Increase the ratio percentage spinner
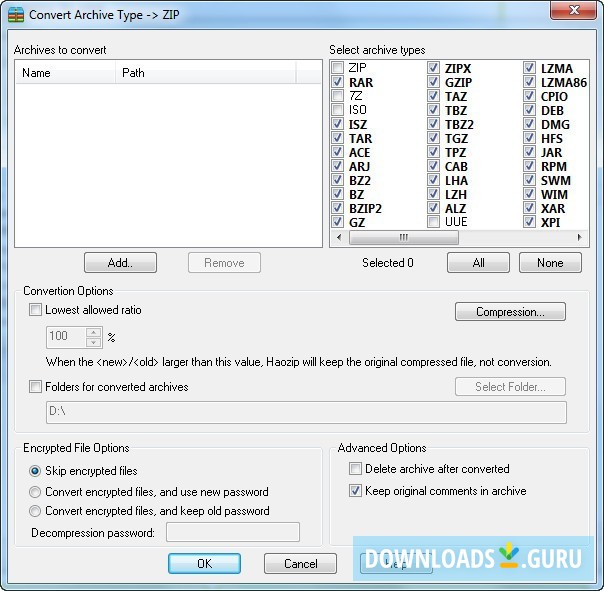 point(94,332)
